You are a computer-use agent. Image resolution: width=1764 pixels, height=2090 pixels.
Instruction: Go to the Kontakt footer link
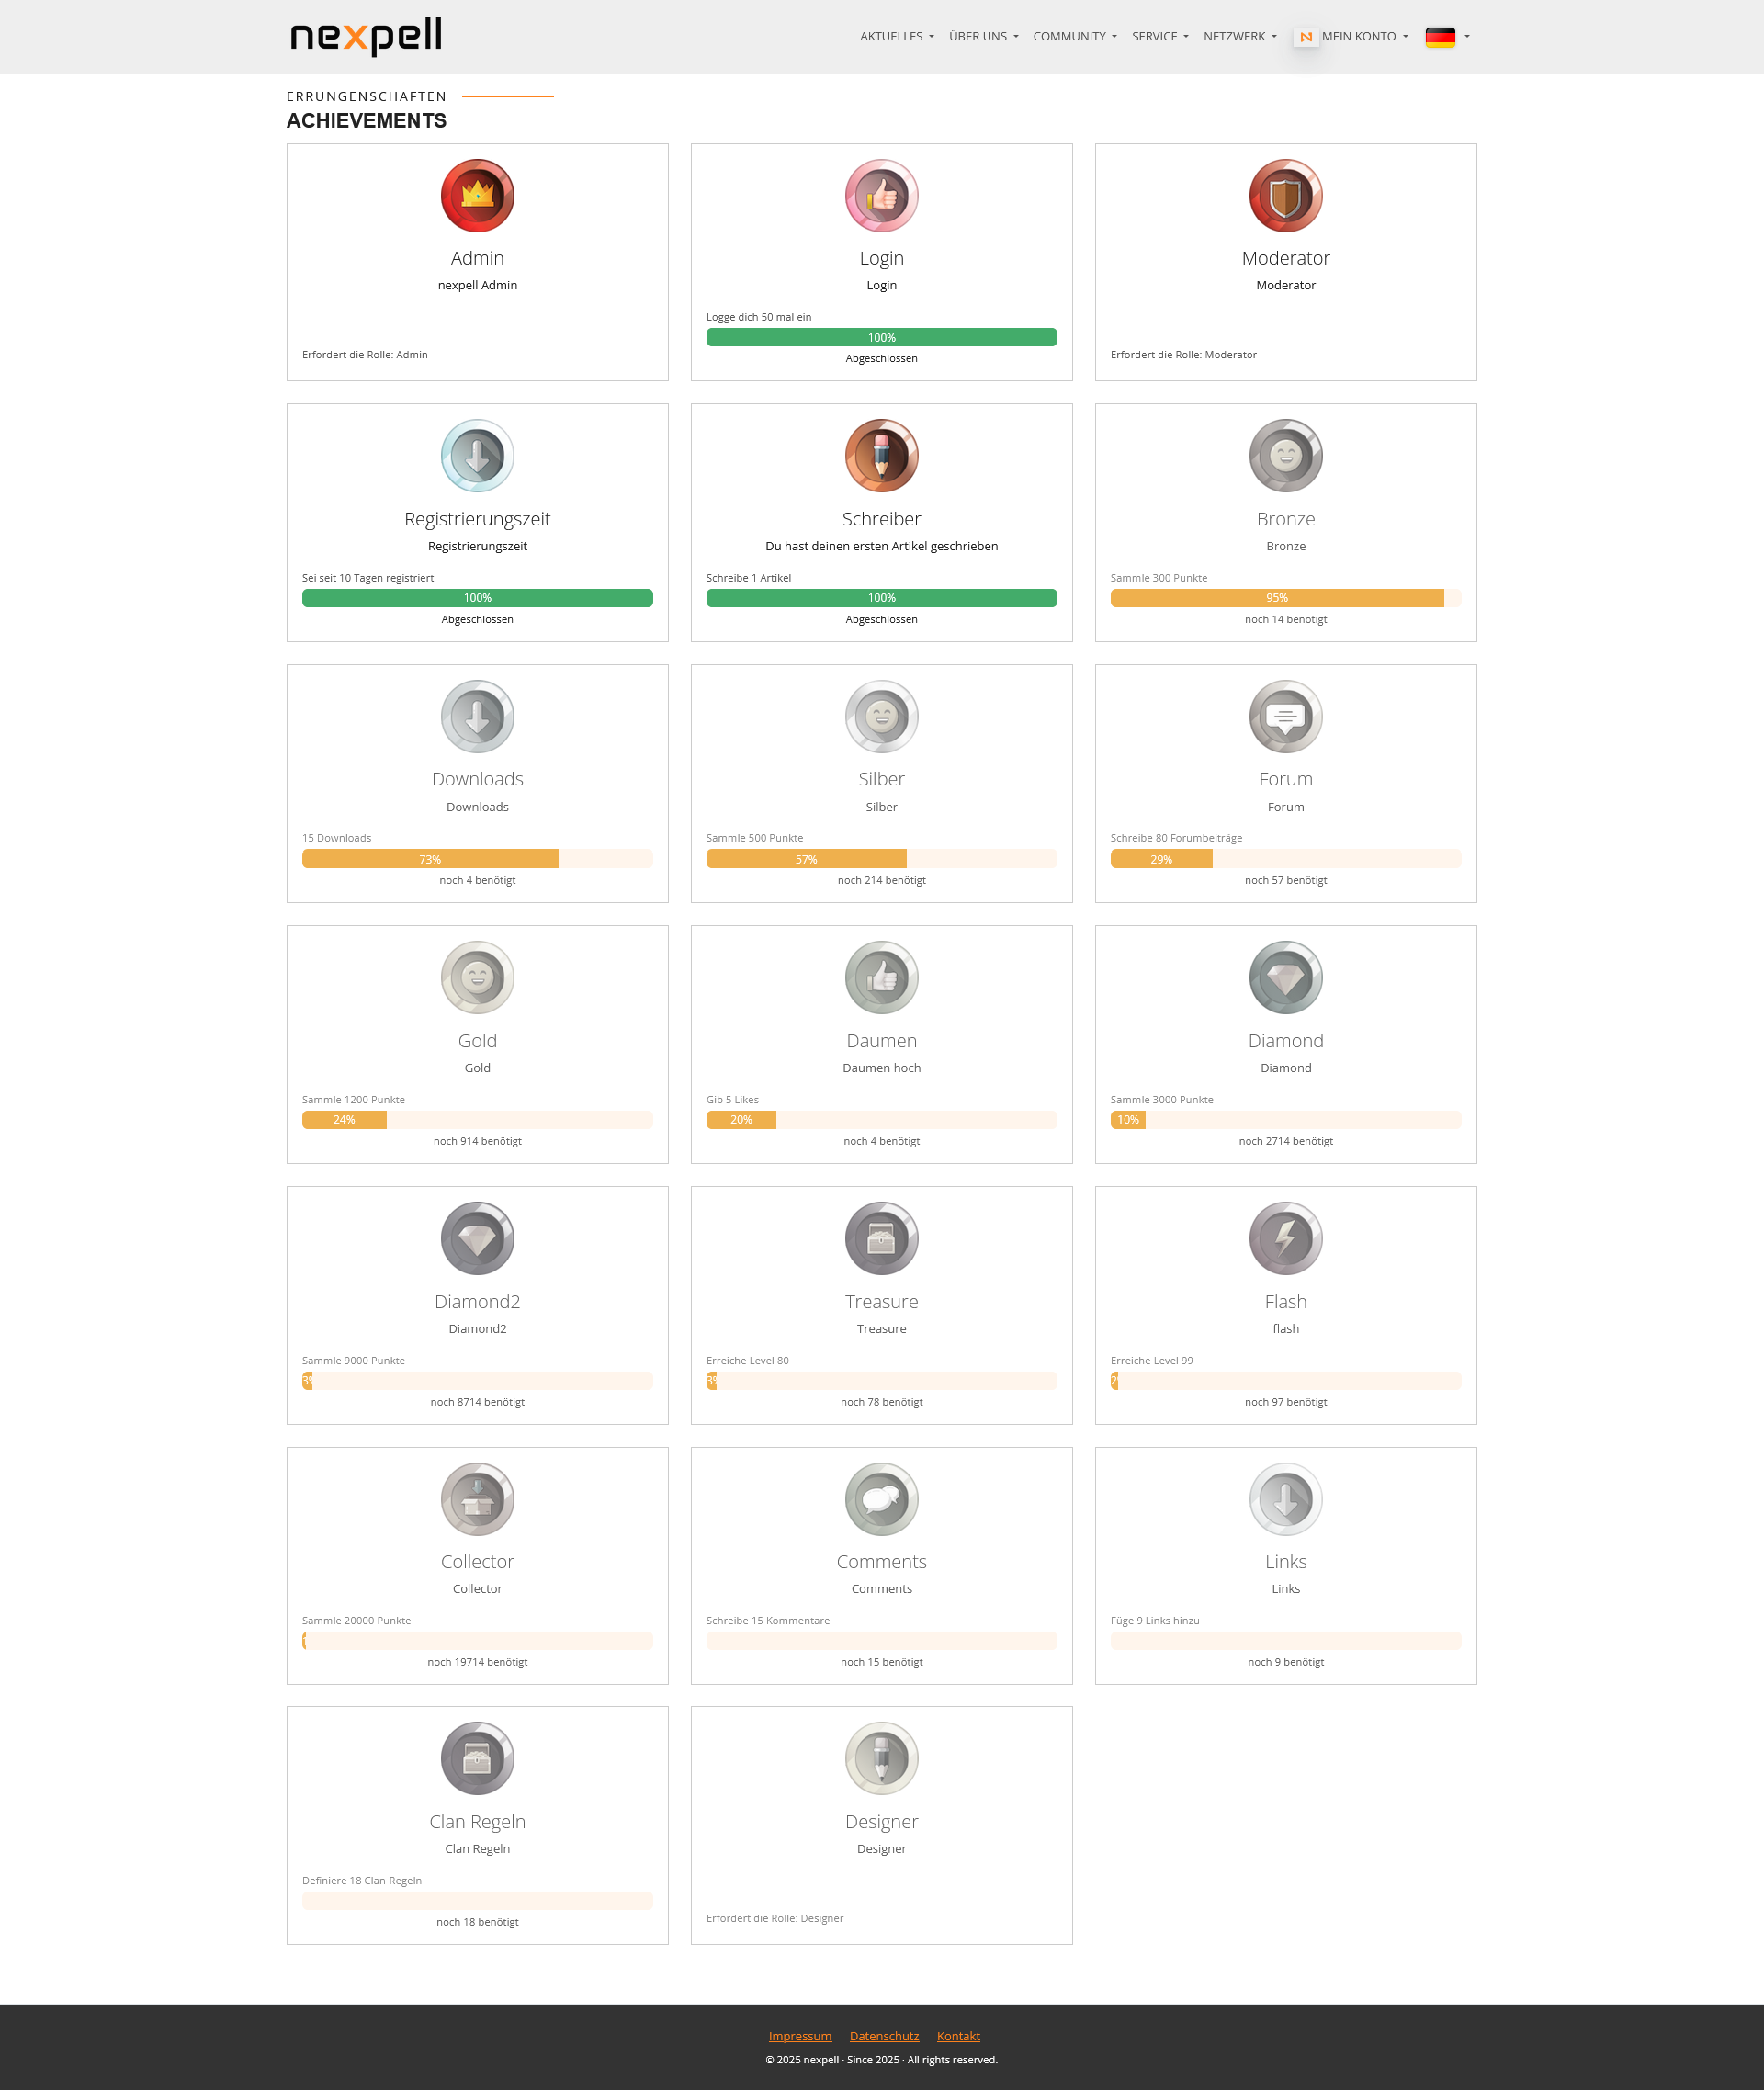[x=958, y=2036]
